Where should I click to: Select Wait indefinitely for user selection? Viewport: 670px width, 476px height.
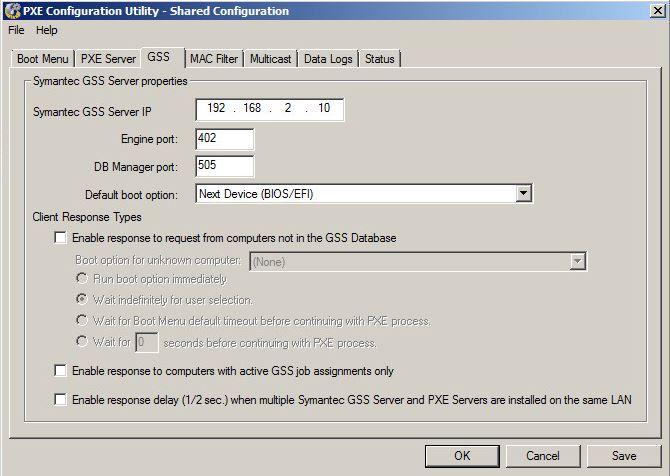coord(82,299)
